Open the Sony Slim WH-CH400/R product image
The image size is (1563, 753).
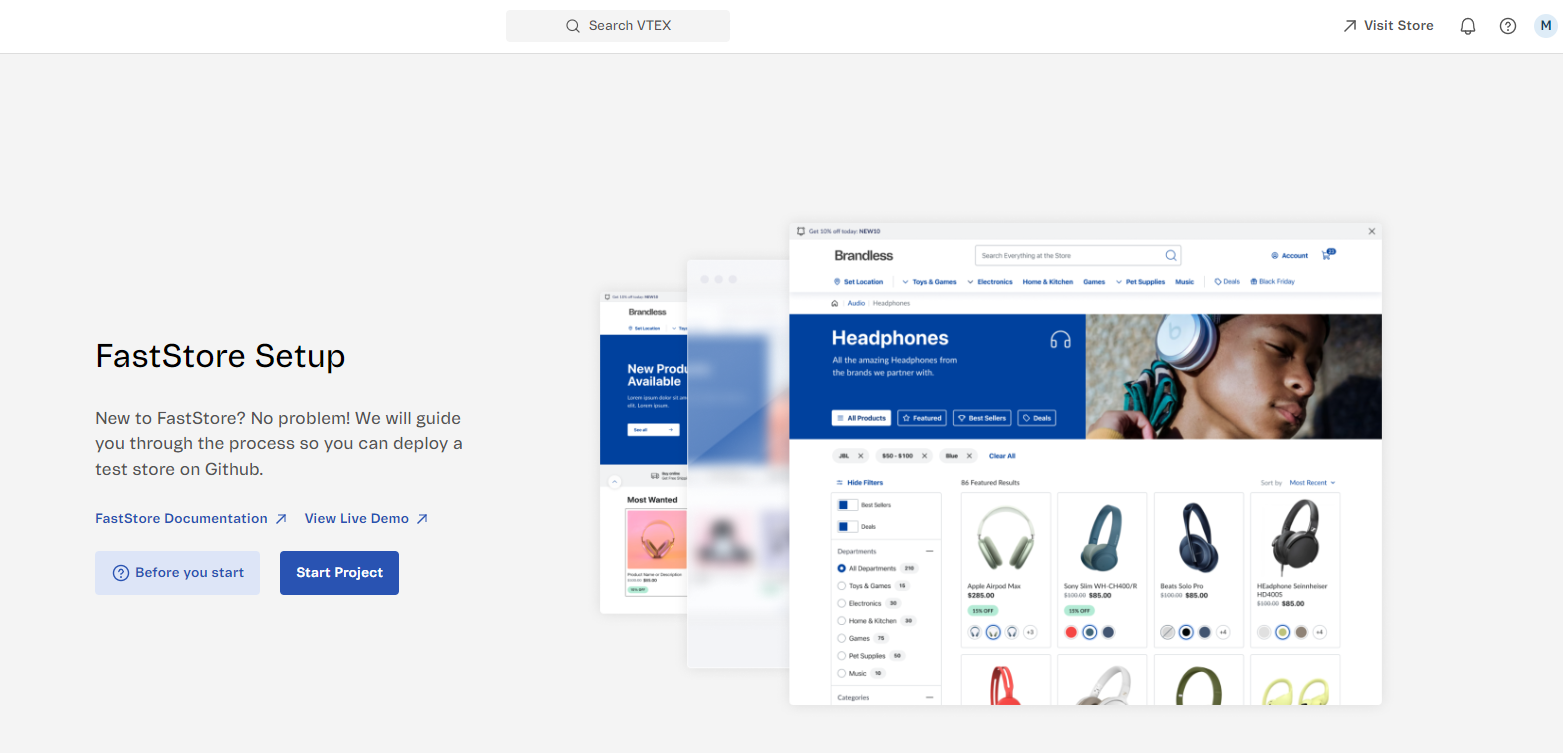[1103, 537]
